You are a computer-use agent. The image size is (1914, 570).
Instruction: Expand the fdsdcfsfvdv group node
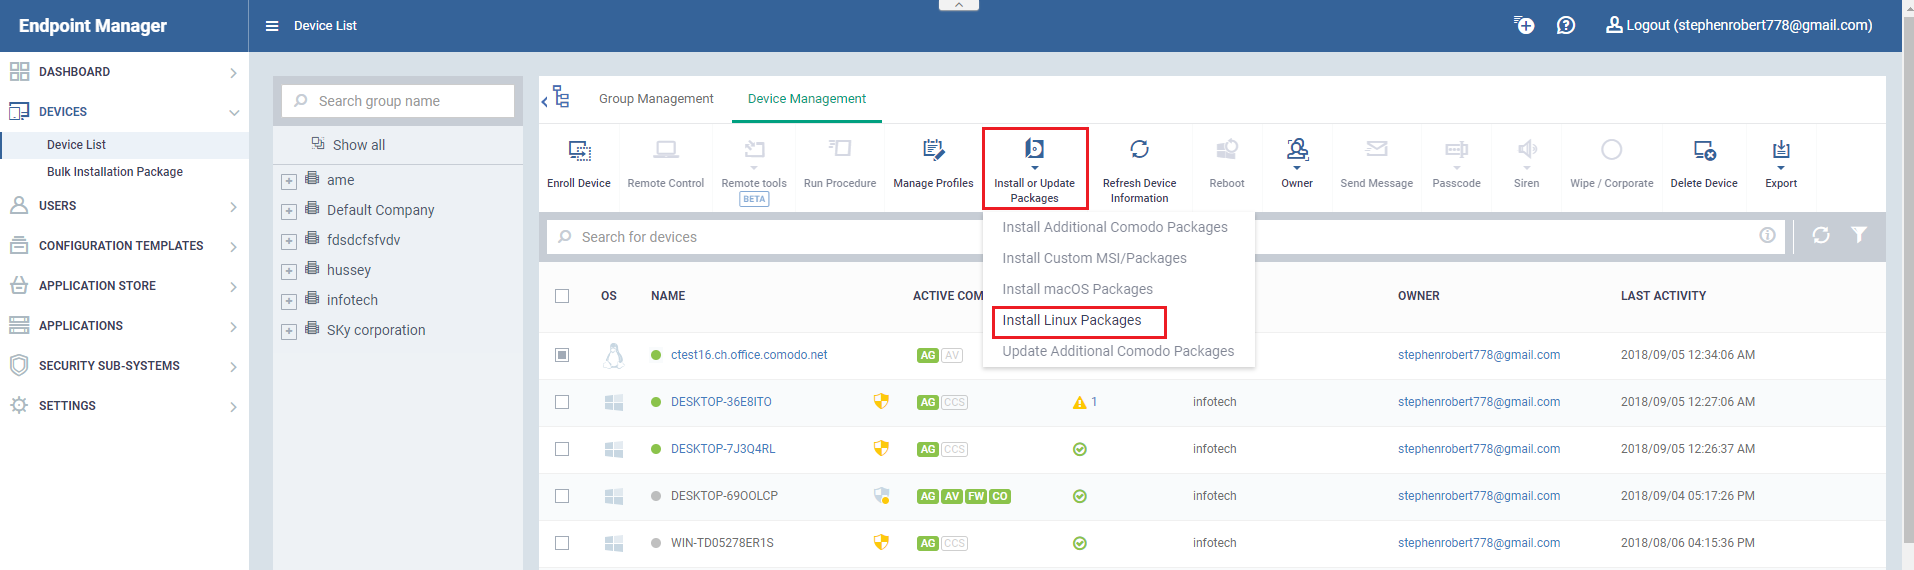(289, 242)
